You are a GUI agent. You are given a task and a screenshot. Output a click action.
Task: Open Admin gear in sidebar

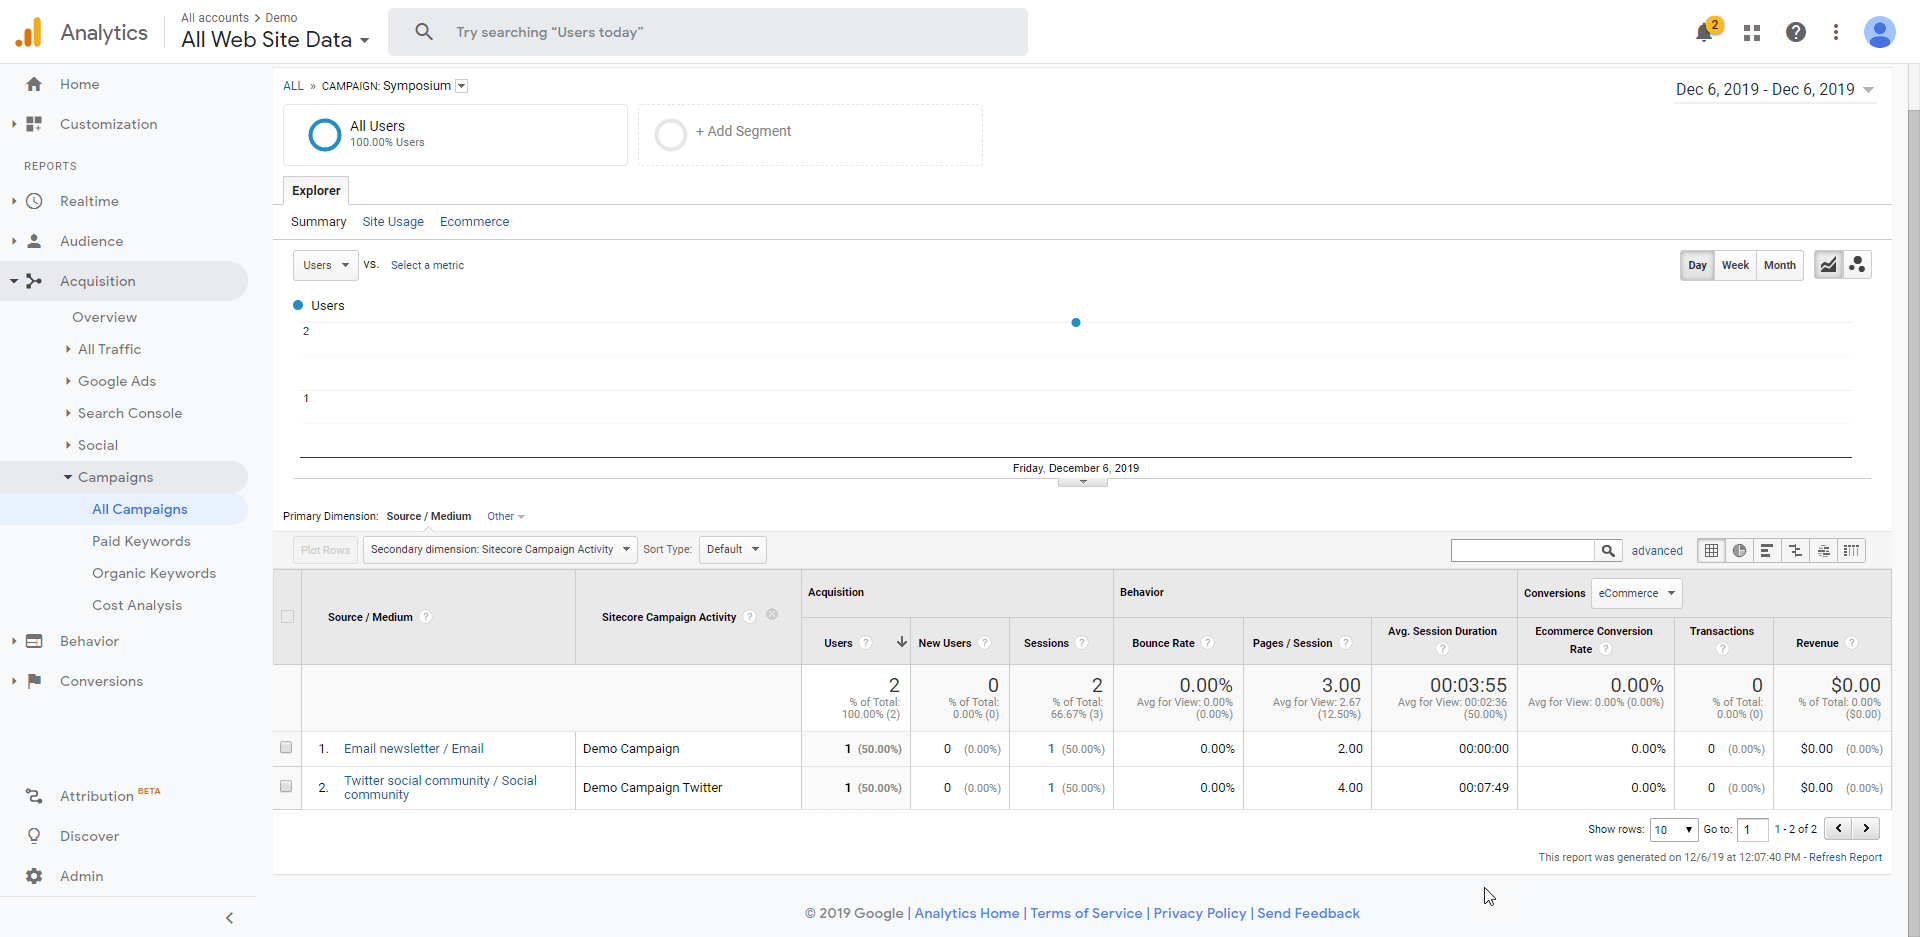click(34, 876)
